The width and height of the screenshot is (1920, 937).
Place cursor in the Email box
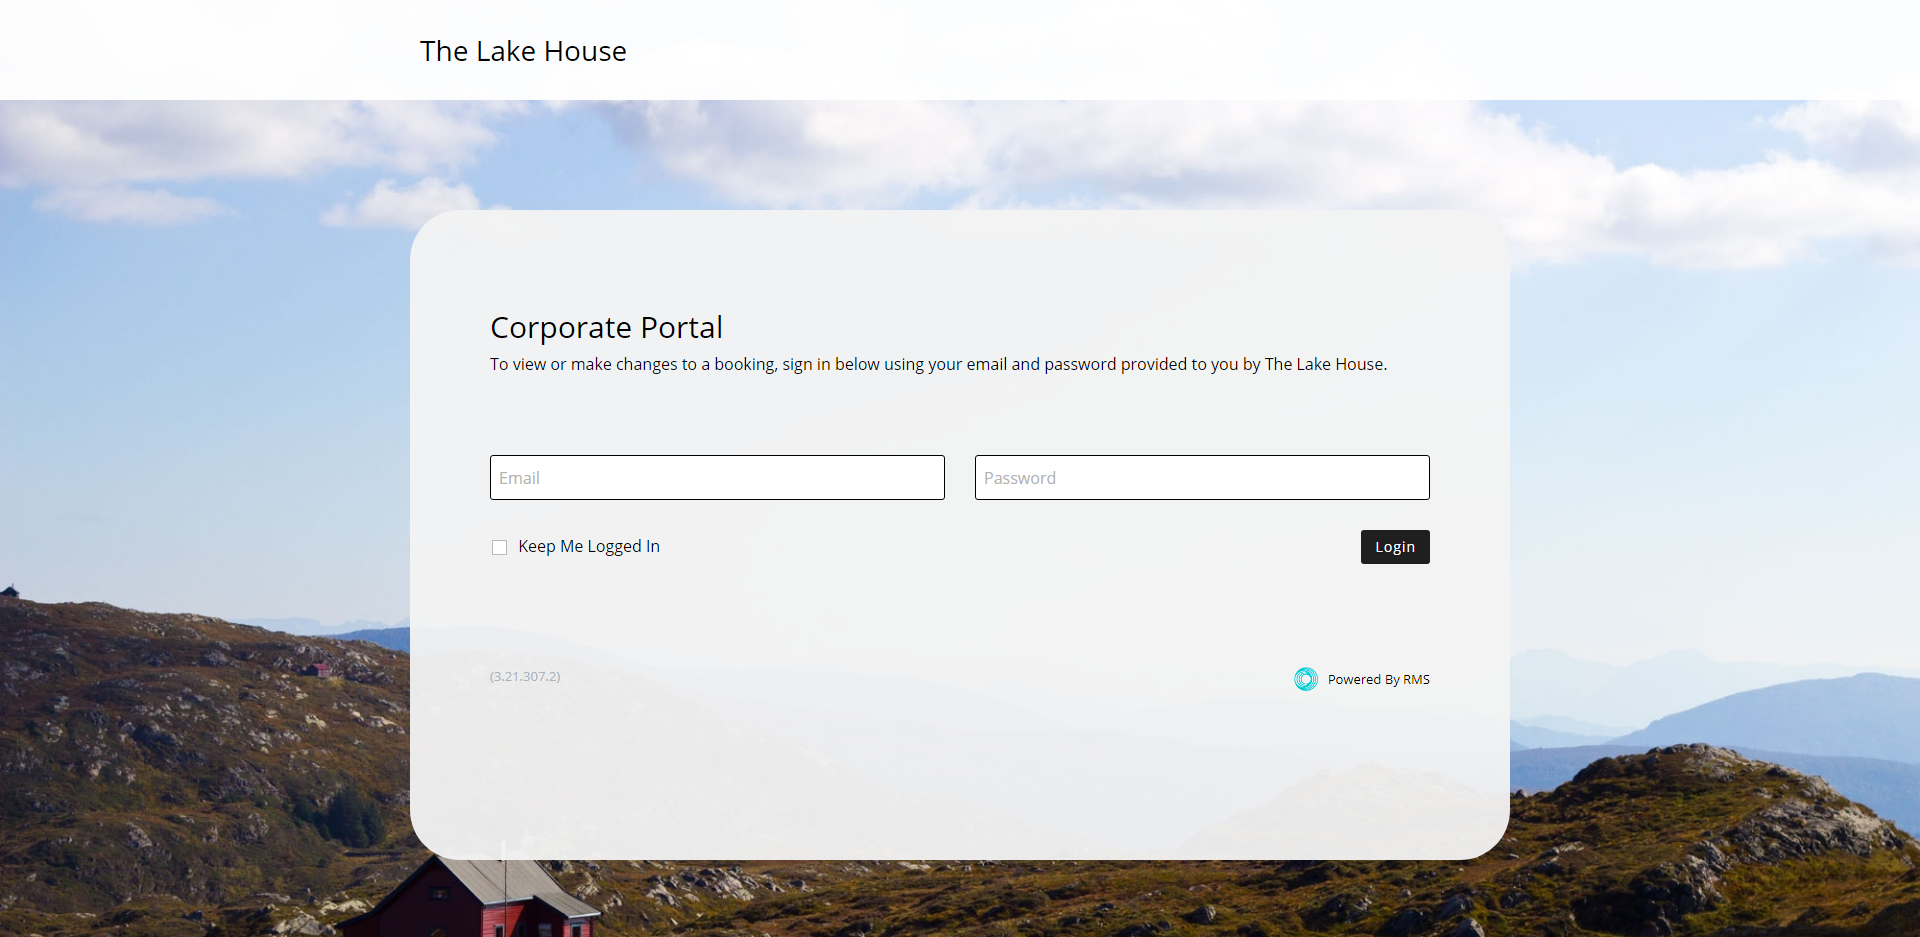(716, 477)
